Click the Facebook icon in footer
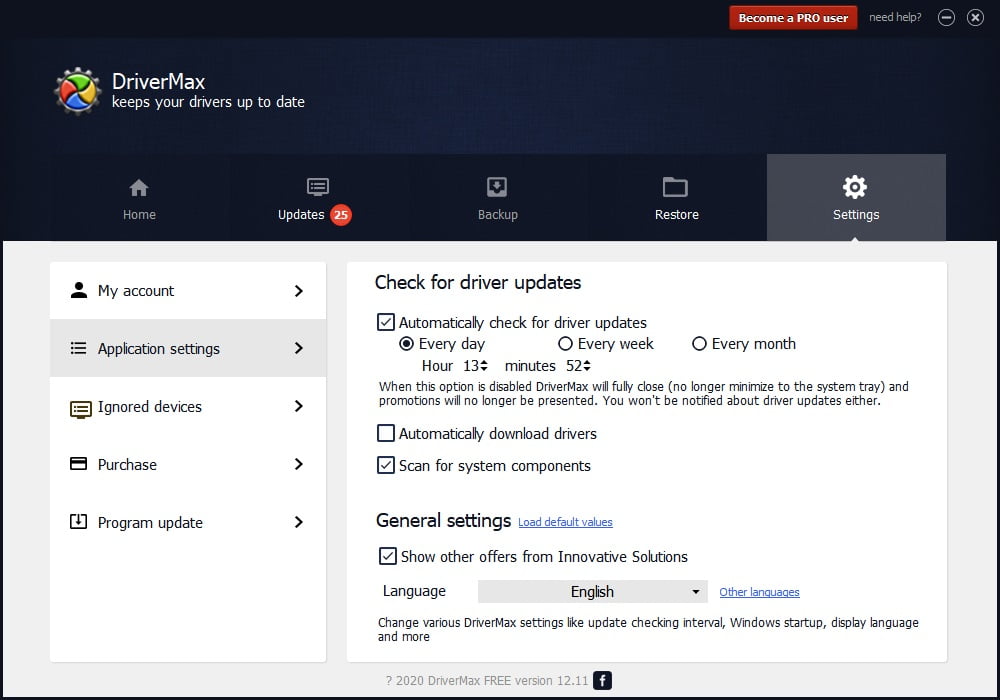 point(602,681)
